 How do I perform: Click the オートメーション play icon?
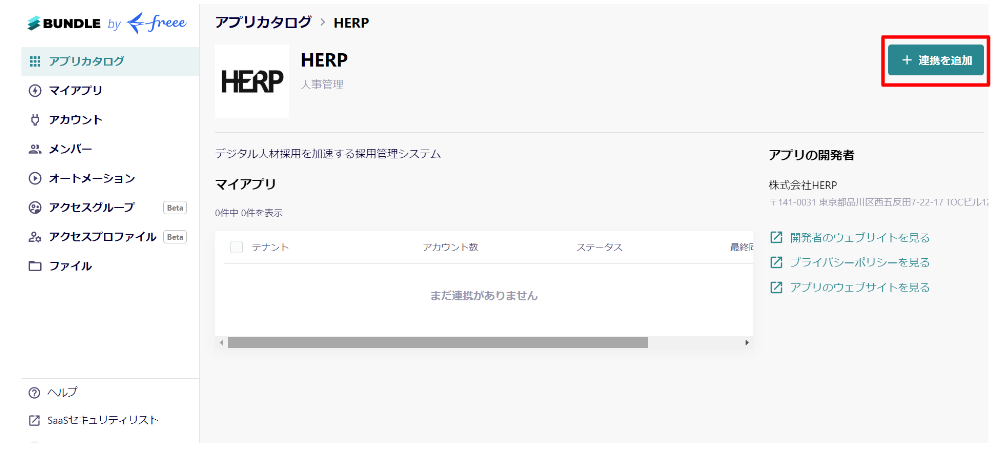click(36, 178)
